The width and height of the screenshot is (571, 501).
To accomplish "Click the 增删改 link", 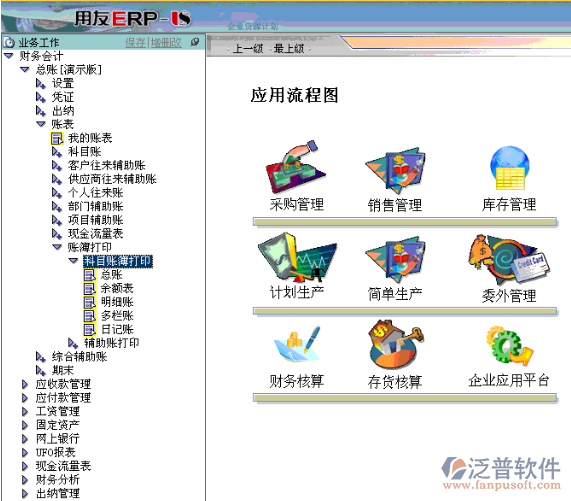I will click(x=166, y=43).
